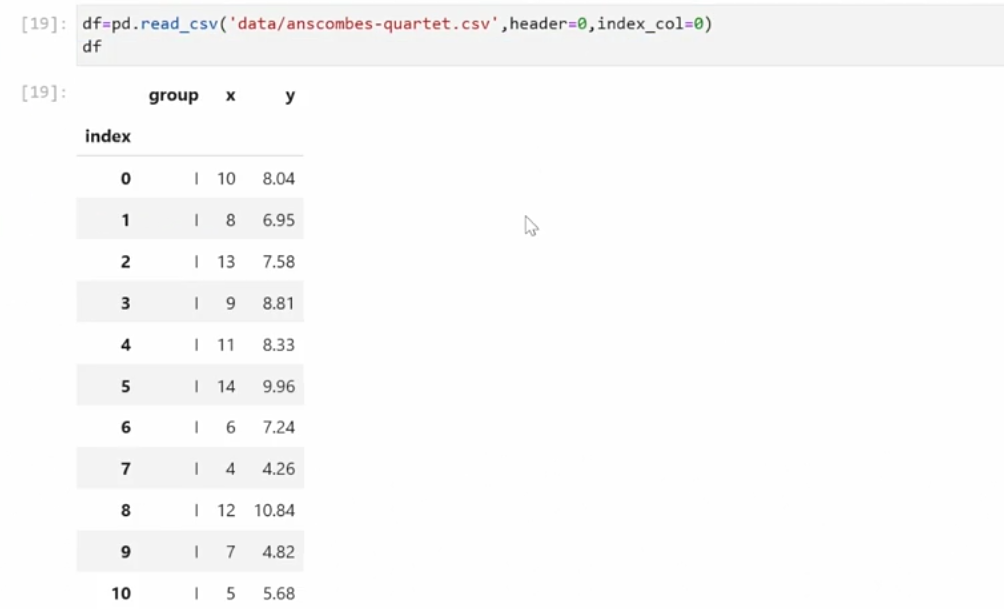Click the y value 8.04 cell
The height and width of the screenshot is (609, 1004).
[x=278, y=179]
